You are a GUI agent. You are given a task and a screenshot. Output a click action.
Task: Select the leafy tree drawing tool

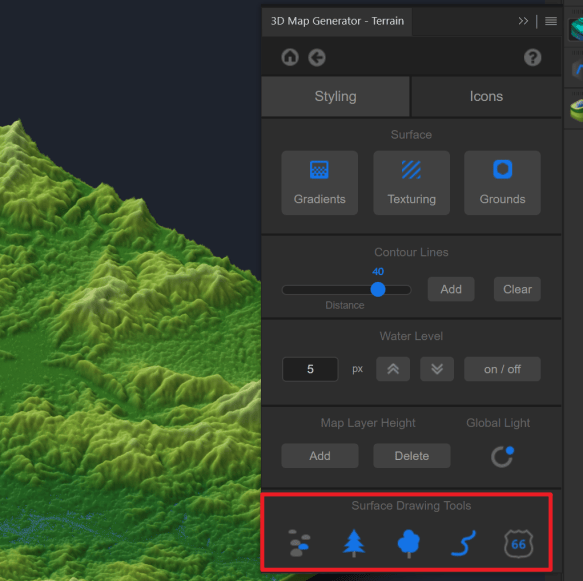click(409, 544)
